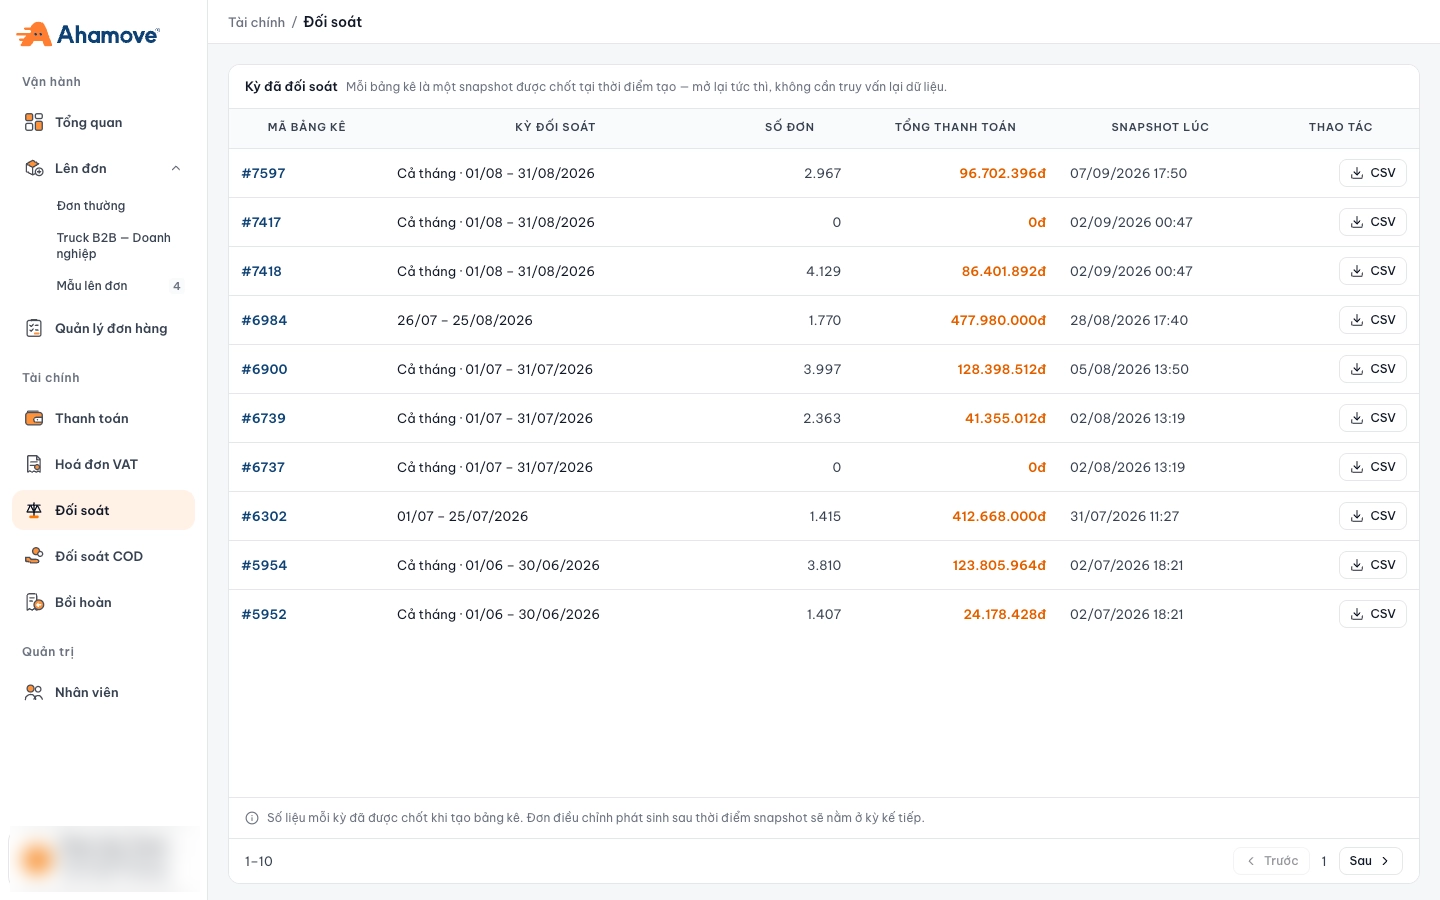Image resolution: width=1440 pixels, height=900 pixels.
Task: Open Truck B2B – Doanh nghiệp item
Action: click(x=113, y=246)
